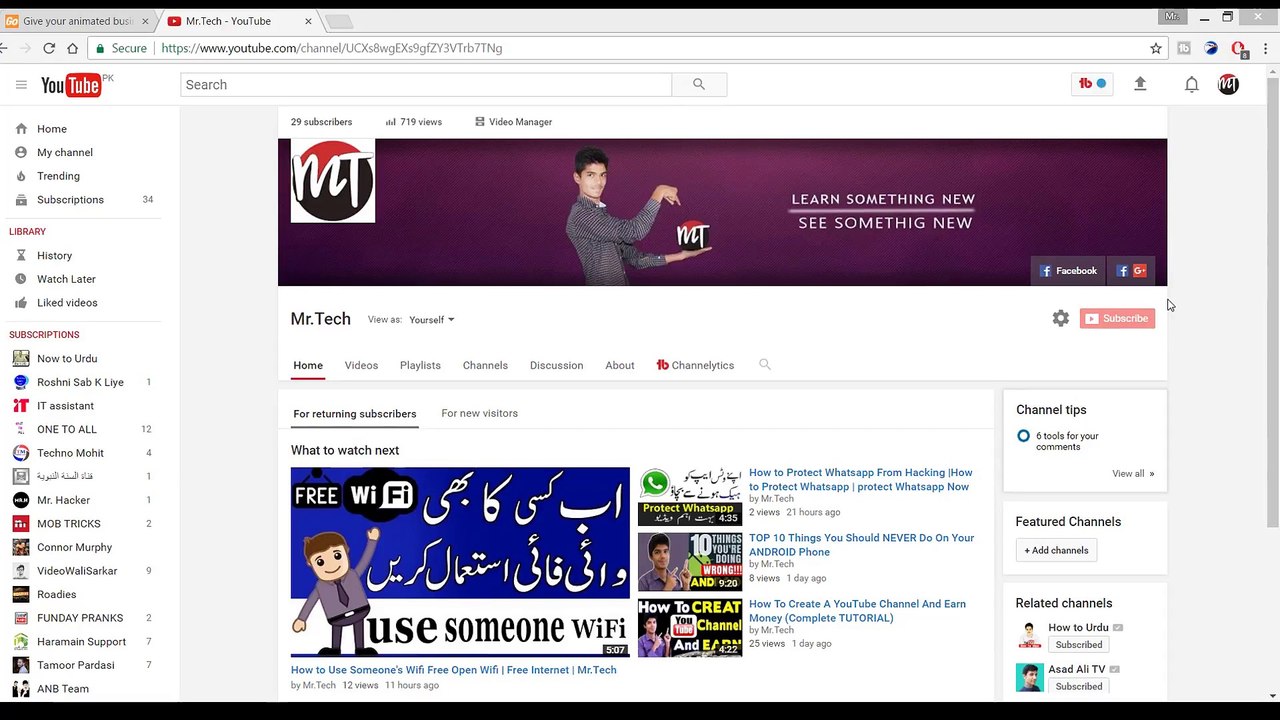The width and height of the screenshot is (1280, 720).
Task: Play the Free WiFi featured video thumbnail
Action: (460, 562)
